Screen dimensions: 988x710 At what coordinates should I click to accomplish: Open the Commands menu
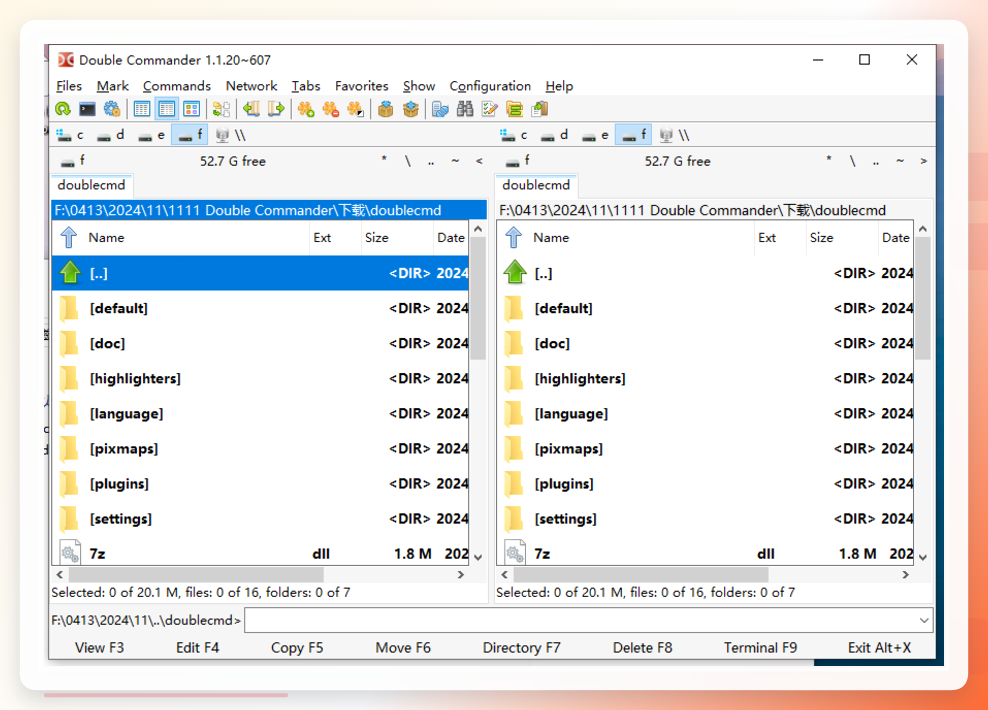tap(176, 86)
